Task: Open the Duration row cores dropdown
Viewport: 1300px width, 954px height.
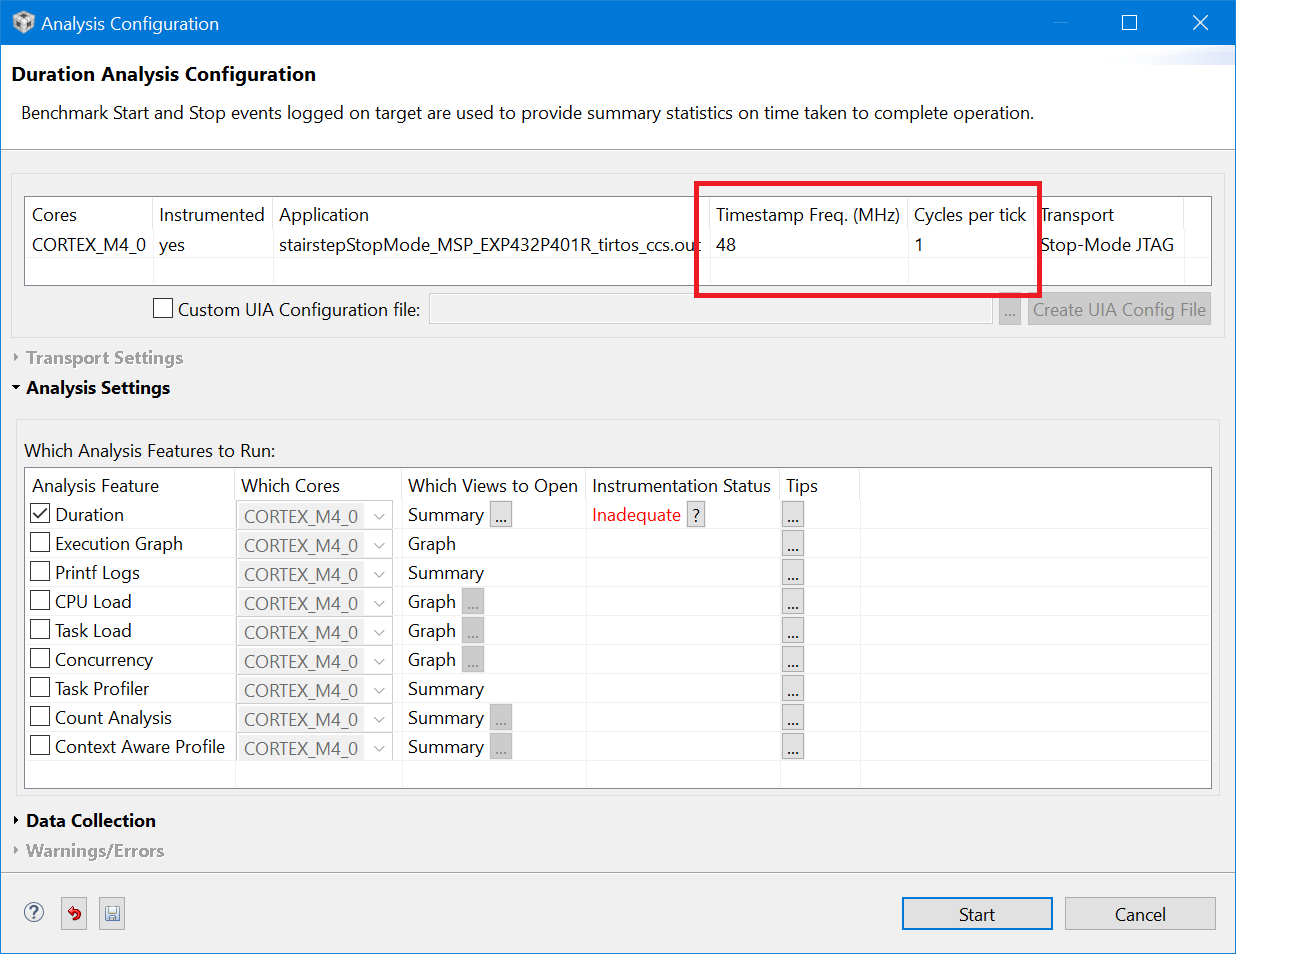Action: pyautogui.click(x=379, y=516)
